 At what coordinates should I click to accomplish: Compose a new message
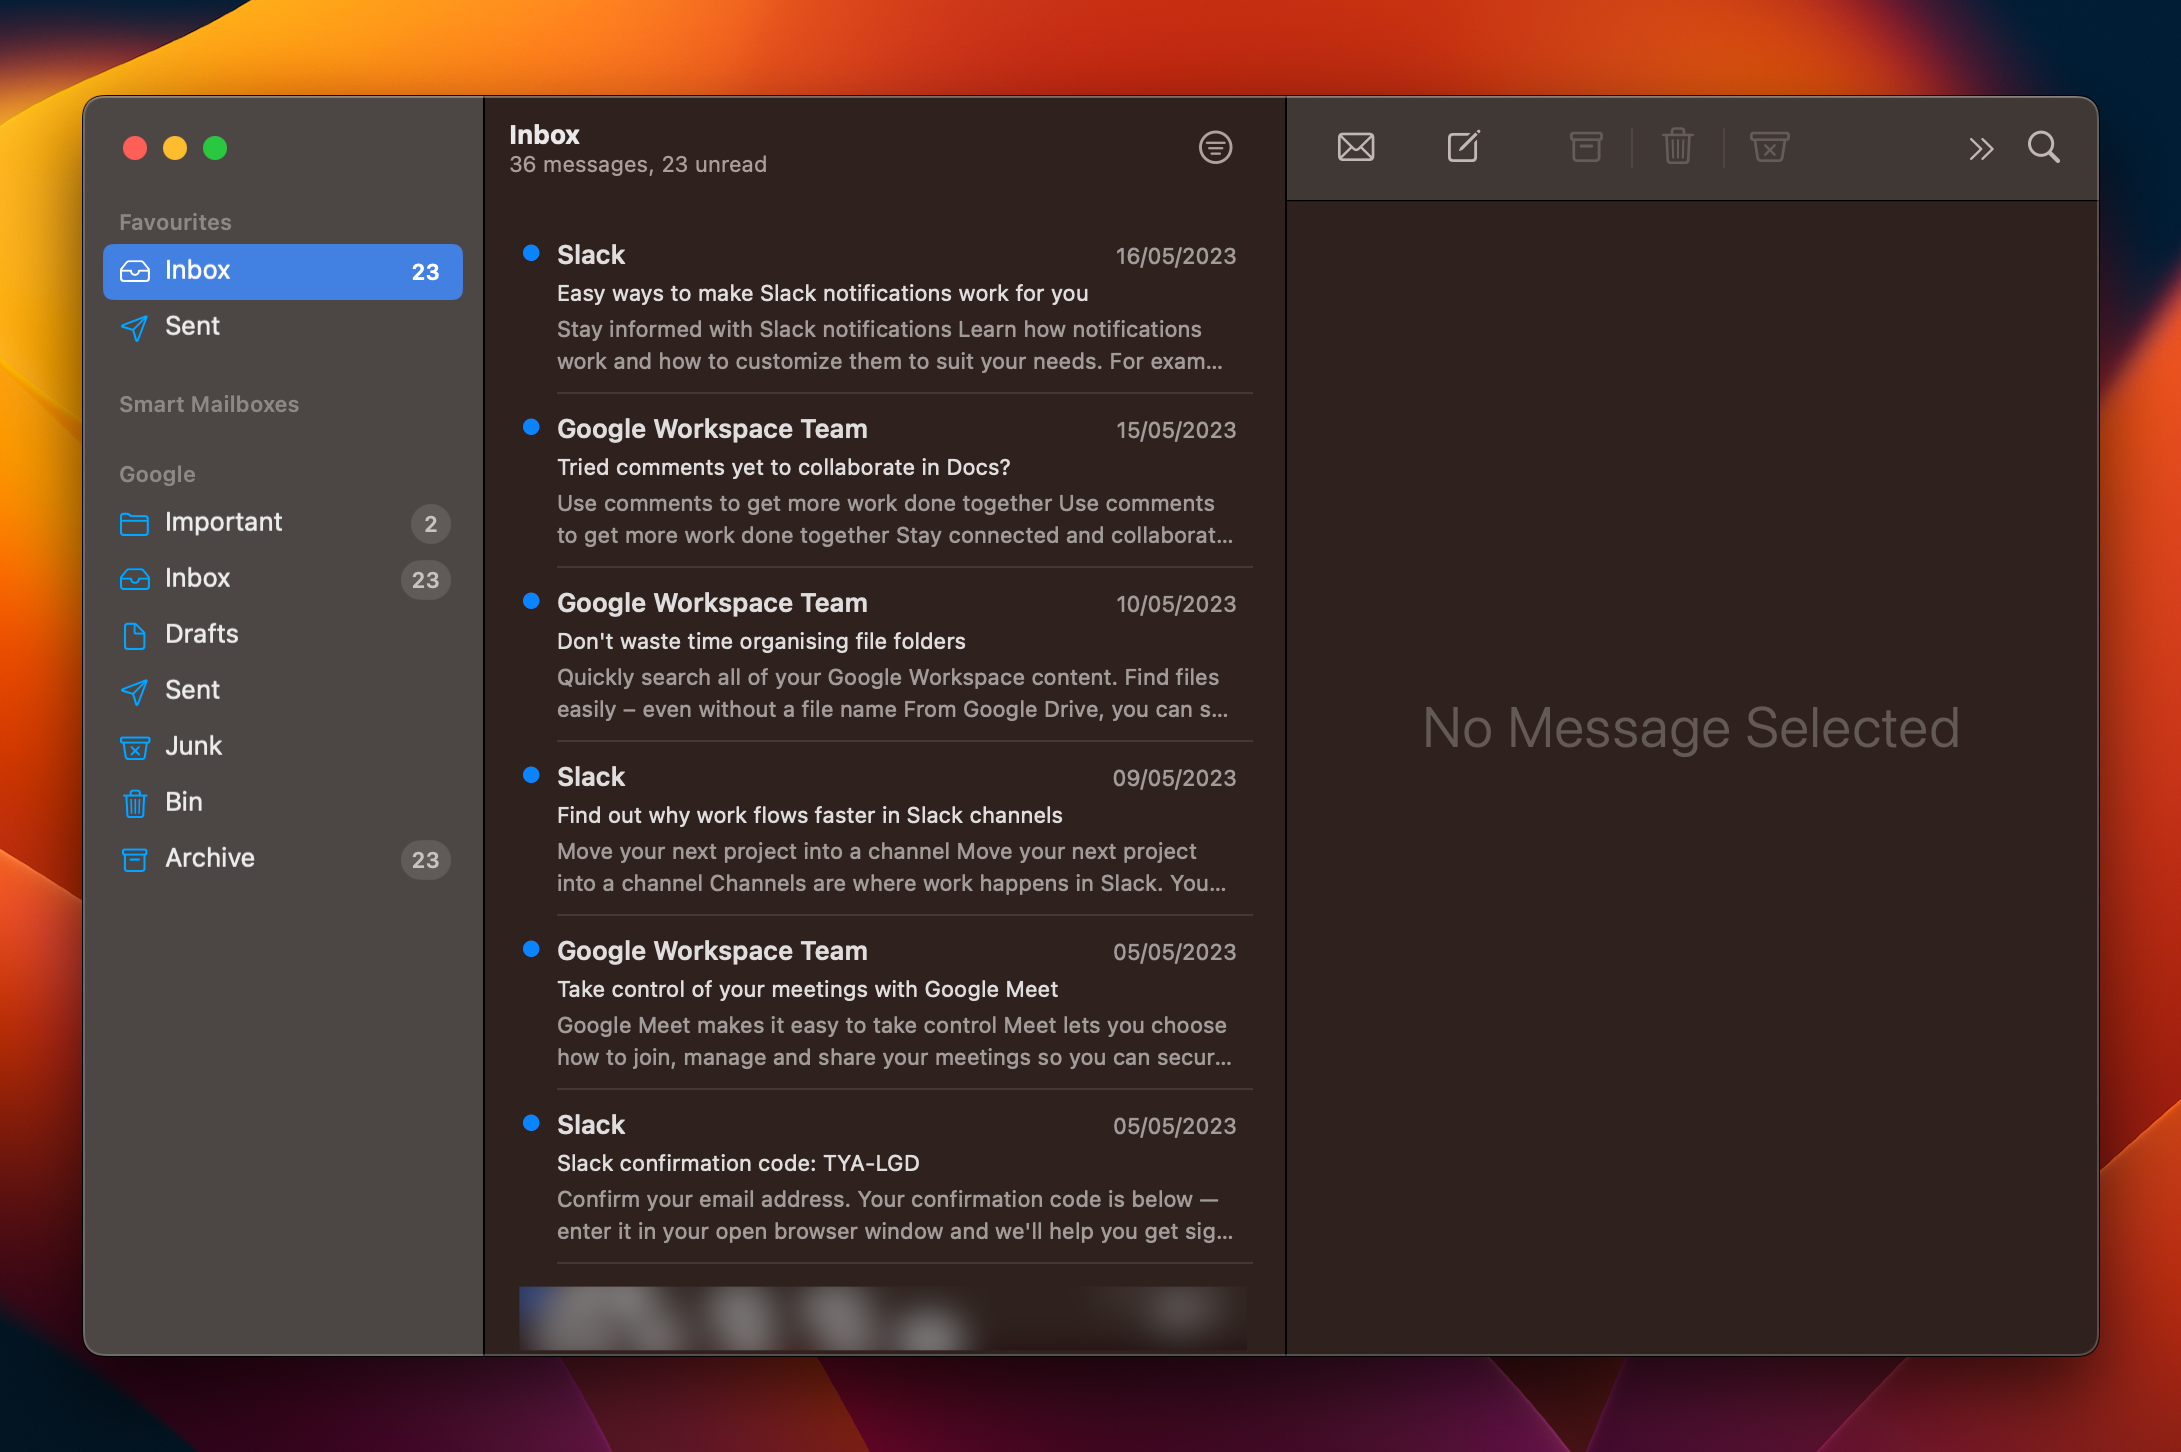pos(1463,148)
